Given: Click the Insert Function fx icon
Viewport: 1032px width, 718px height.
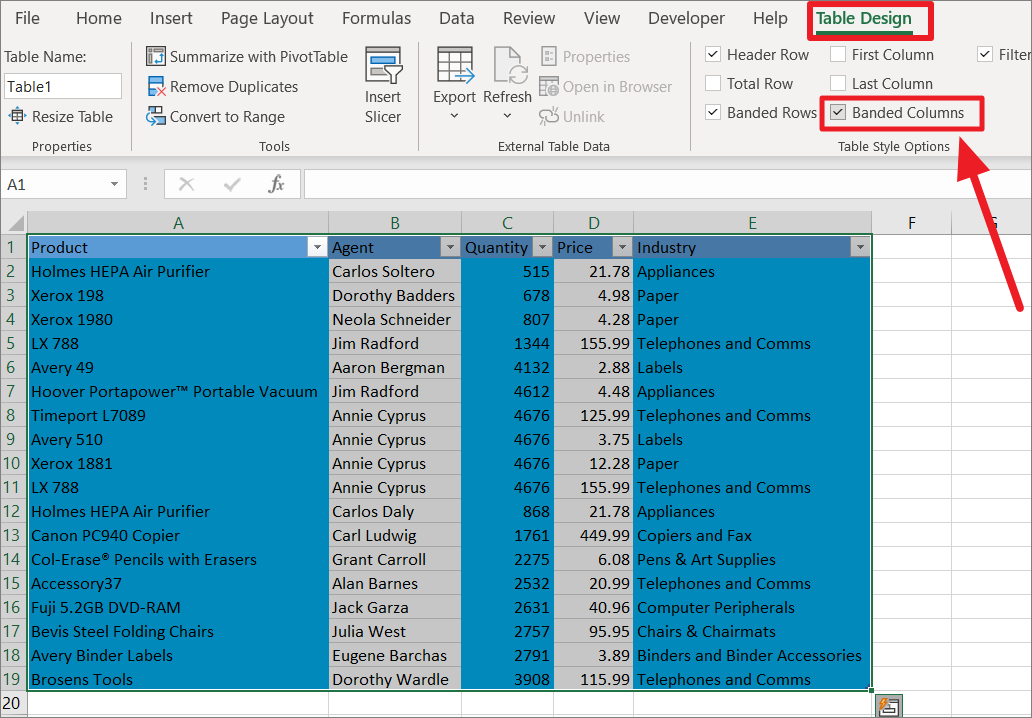Looking at the screenshot, I should (276, 184).
